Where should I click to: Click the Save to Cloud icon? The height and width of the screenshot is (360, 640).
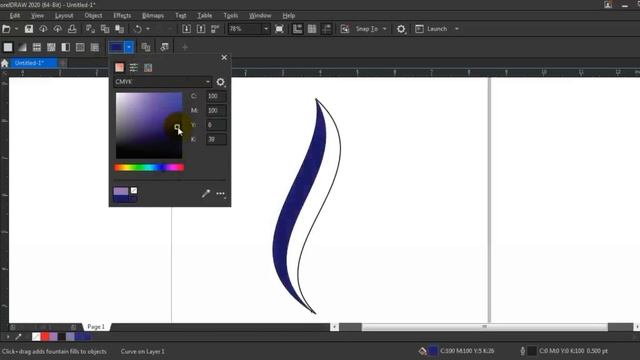click(x=58, y=29)
